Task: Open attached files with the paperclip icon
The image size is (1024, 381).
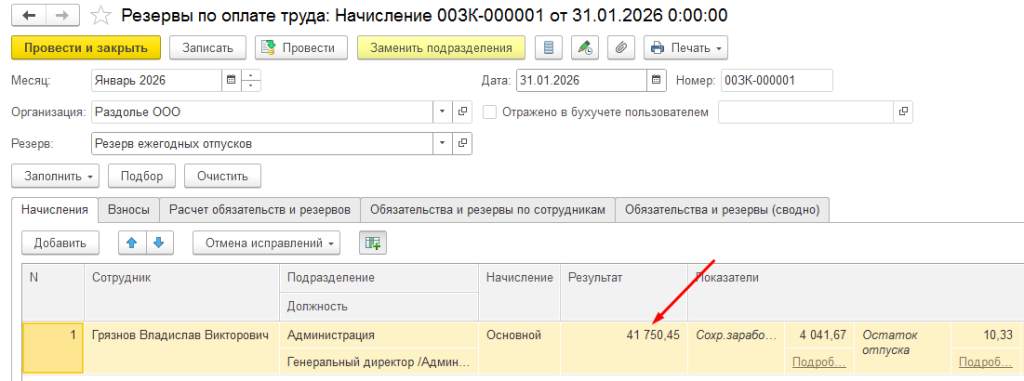Action: click(621, 48)
